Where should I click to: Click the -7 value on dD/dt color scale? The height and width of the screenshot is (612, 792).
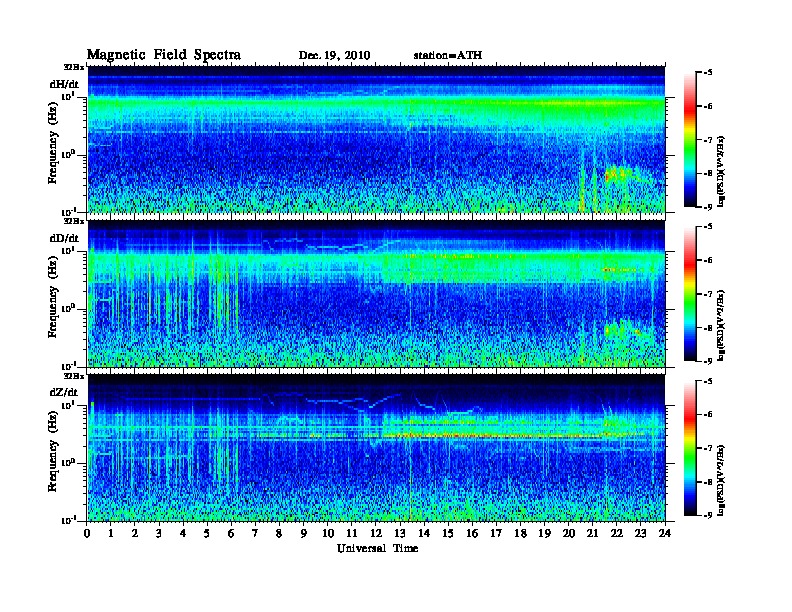(x=708, y=294)
